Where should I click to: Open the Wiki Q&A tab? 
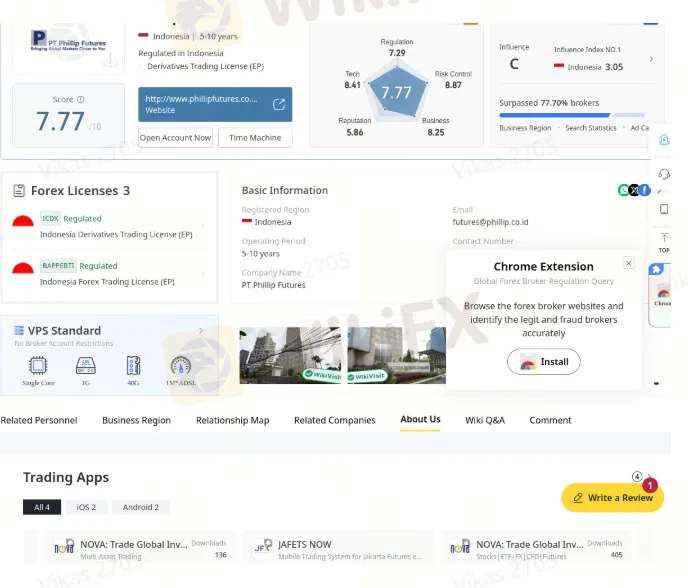point(485,420)
